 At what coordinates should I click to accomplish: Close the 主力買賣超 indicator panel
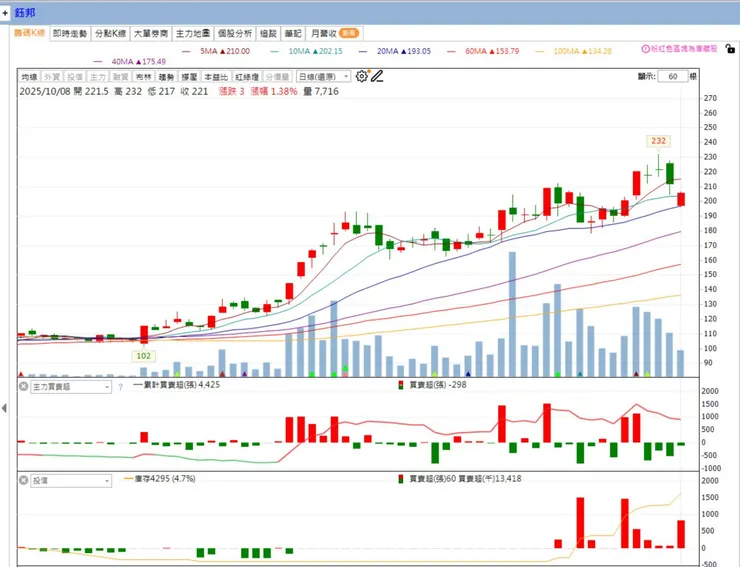tap(23, 387)
